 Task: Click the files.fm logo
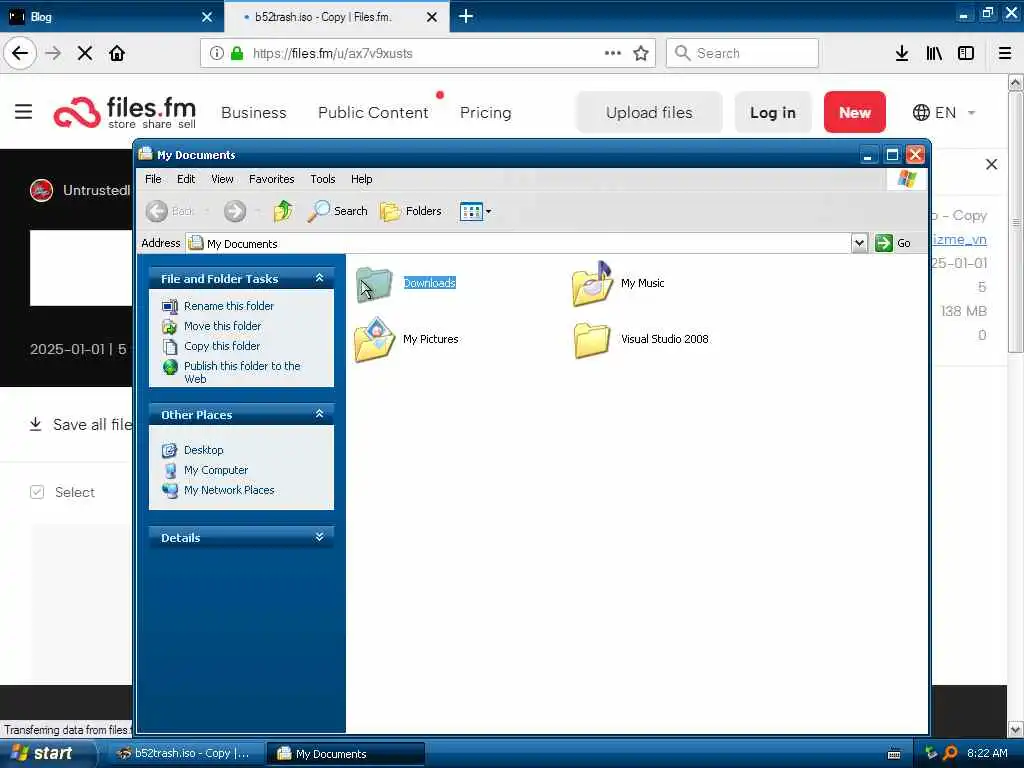(x=125, y=112)
